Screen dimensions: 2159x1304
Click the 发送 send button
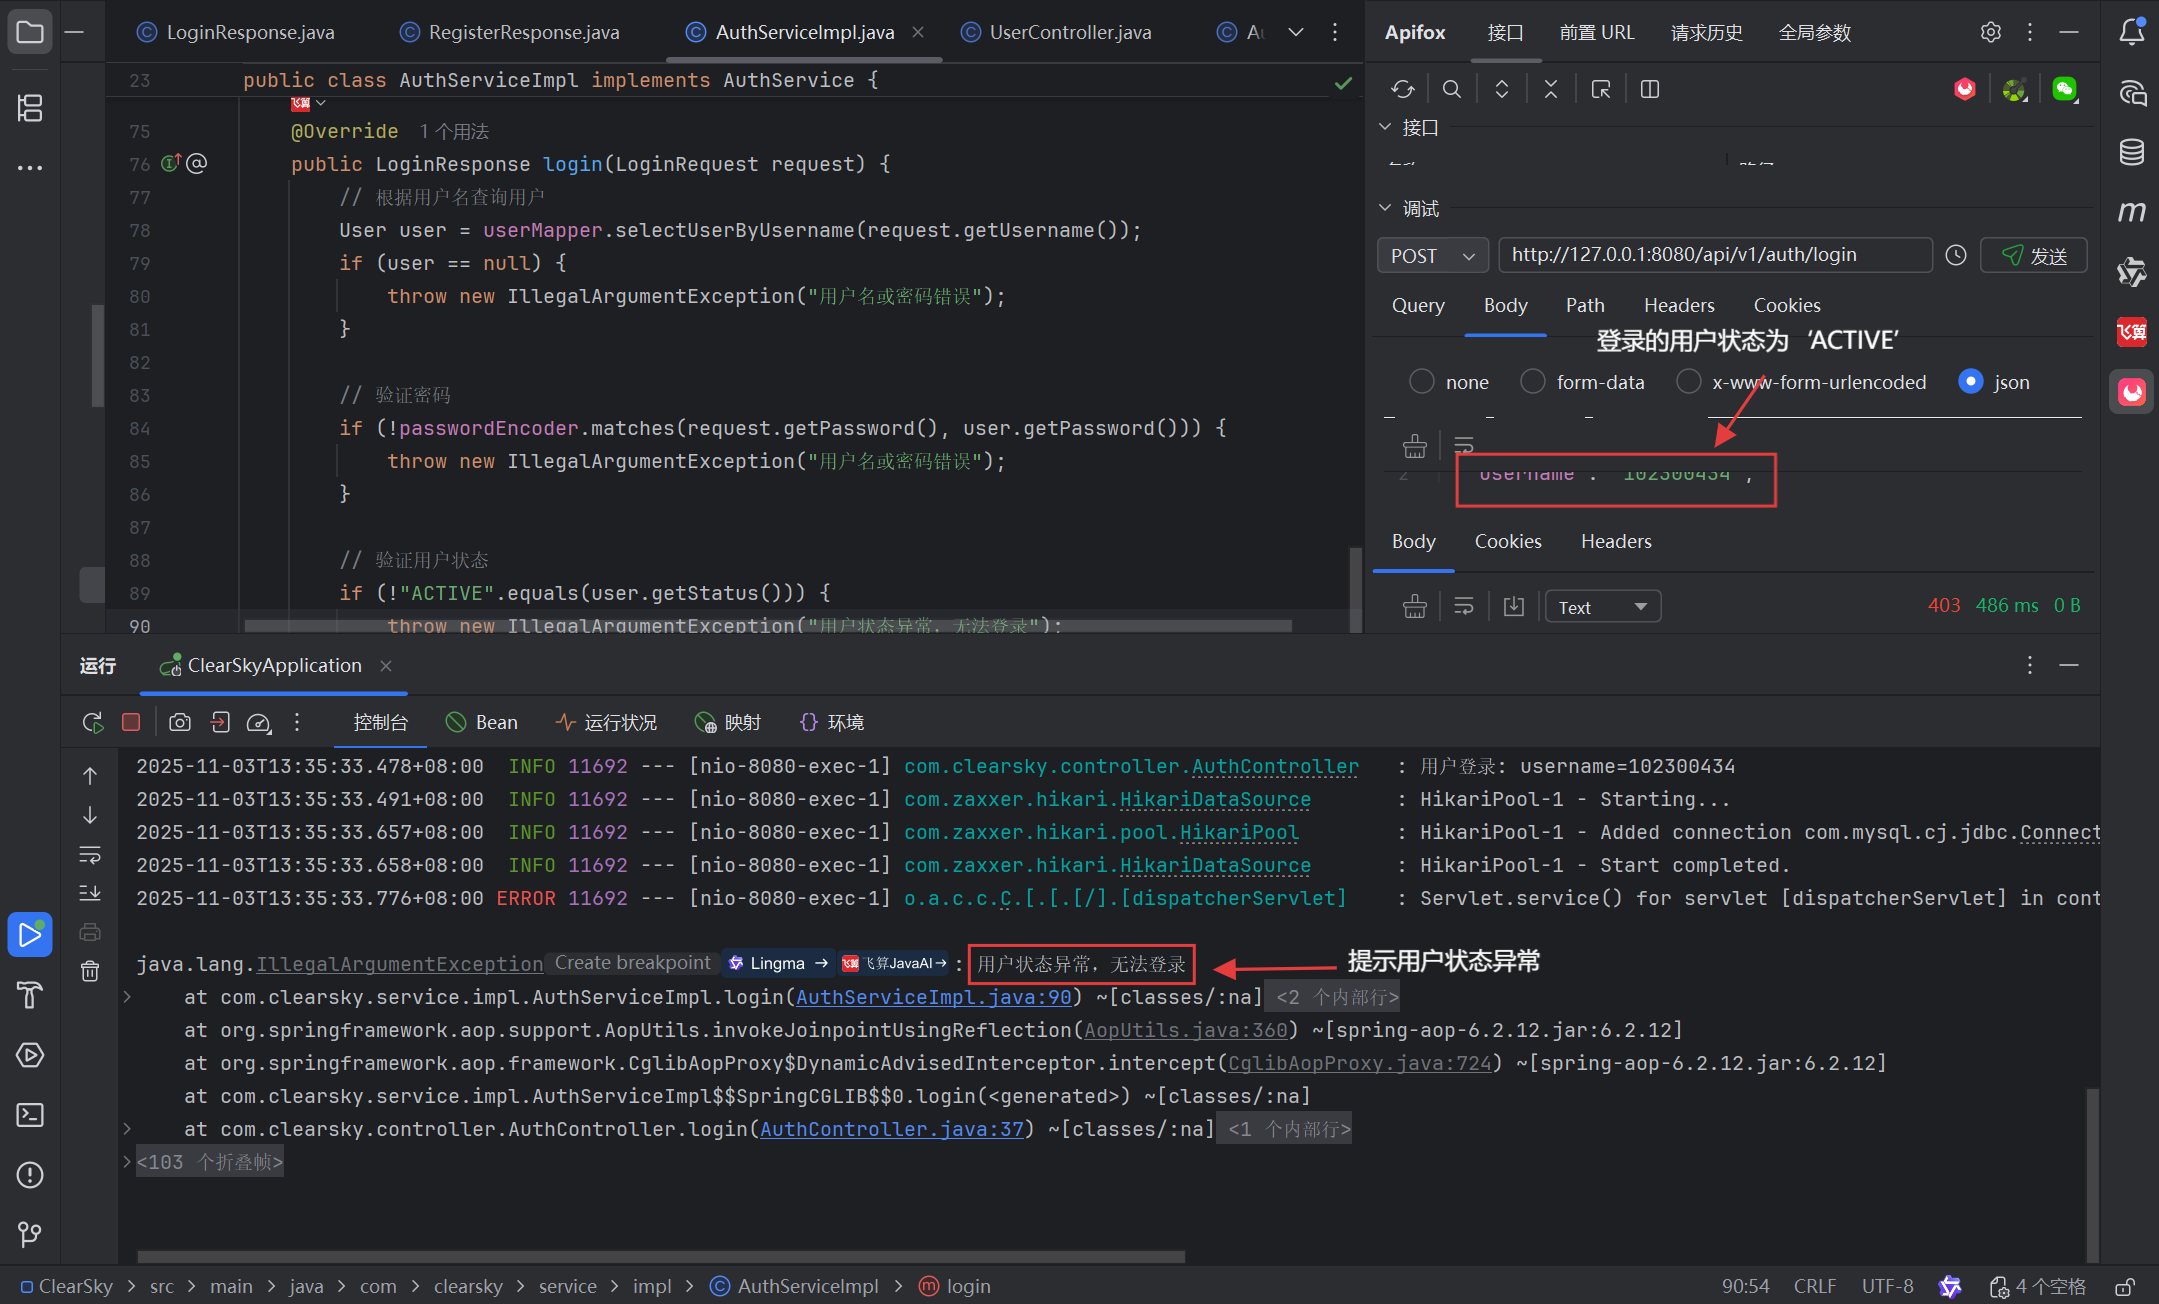pyautogui.click(x=2034, y=255)
